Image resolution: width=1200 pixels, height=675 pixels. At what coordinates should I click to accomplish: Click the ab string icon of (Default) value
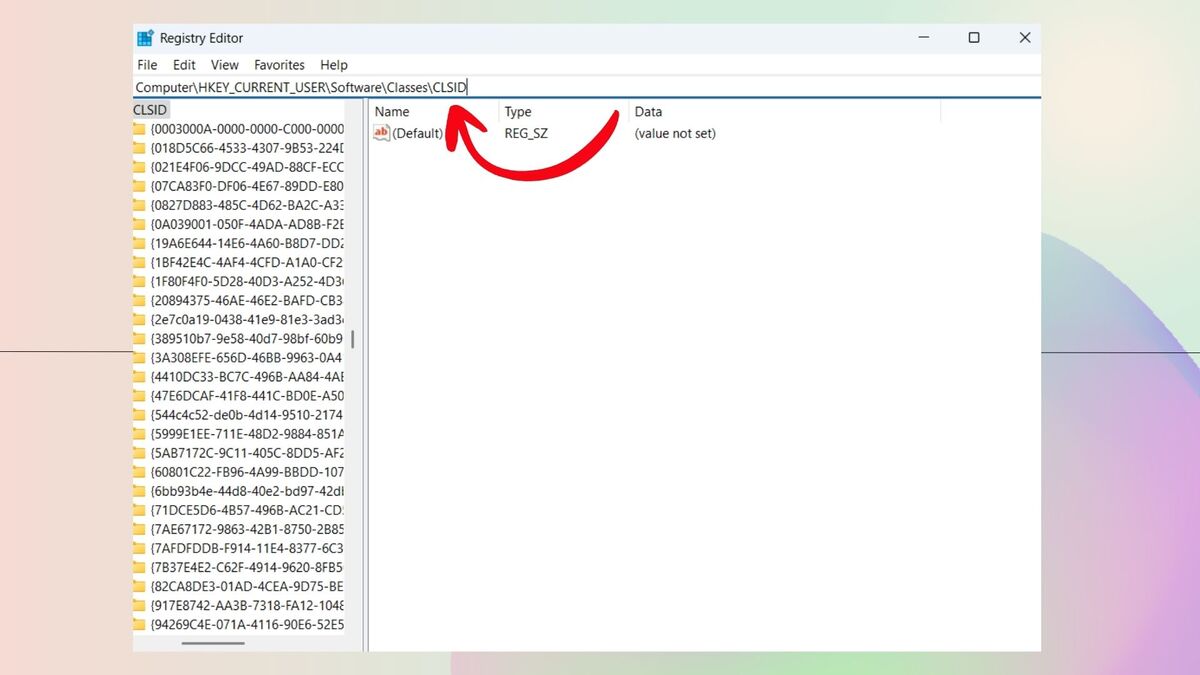[381, 133]
